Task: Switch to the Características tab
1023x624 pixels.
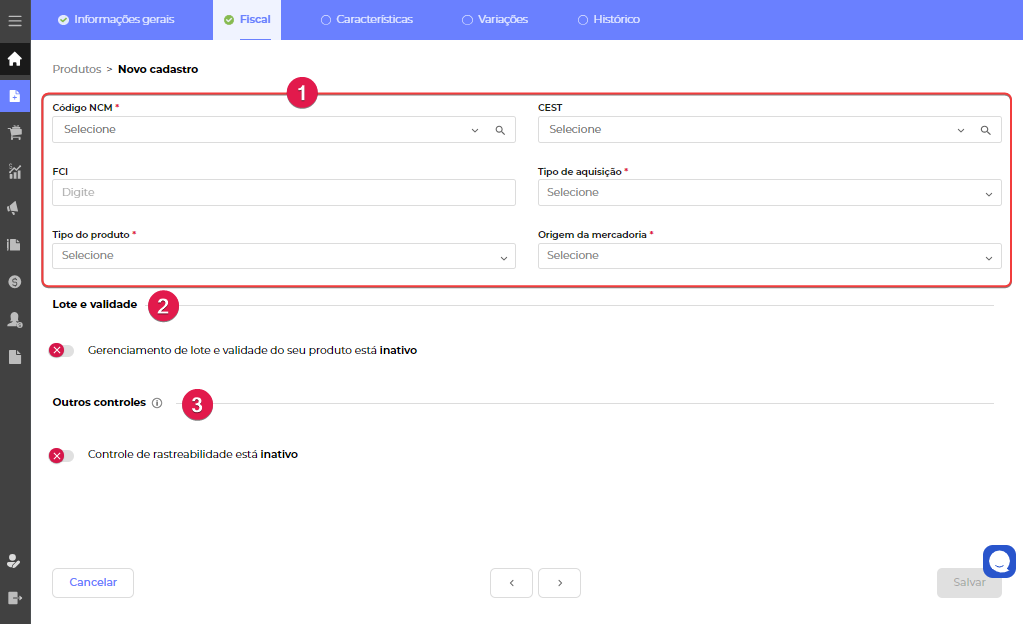Action: 366,20
